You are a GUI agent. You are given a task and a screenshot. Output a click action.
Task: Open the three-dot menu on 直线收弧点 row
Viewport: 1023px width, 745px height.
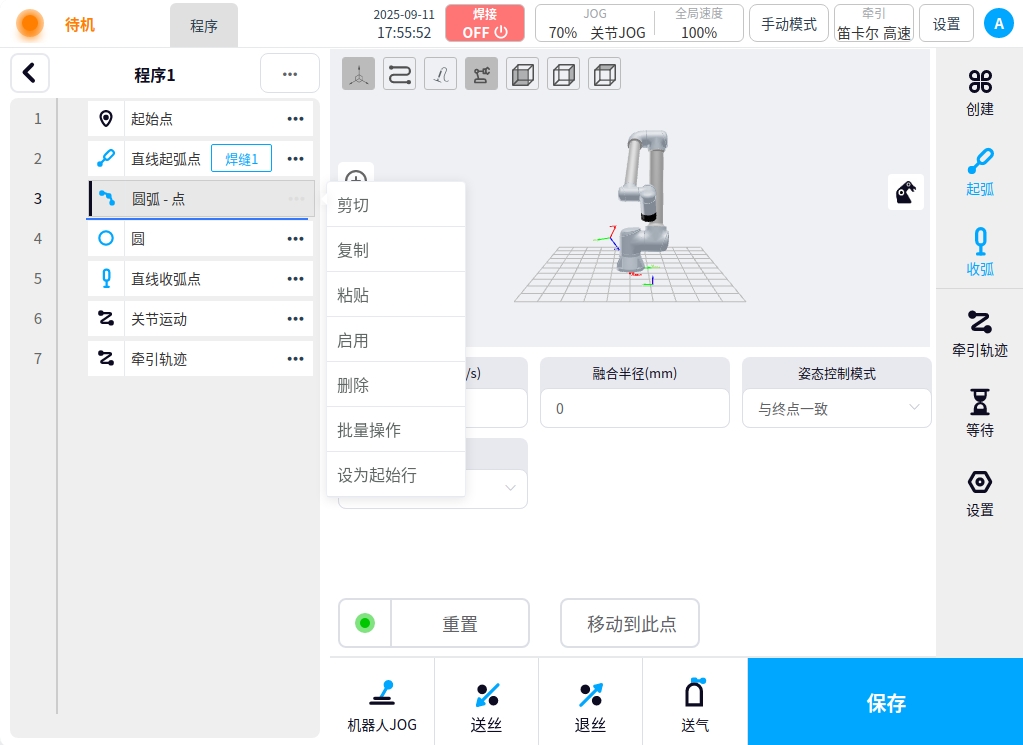coord(295,279)
